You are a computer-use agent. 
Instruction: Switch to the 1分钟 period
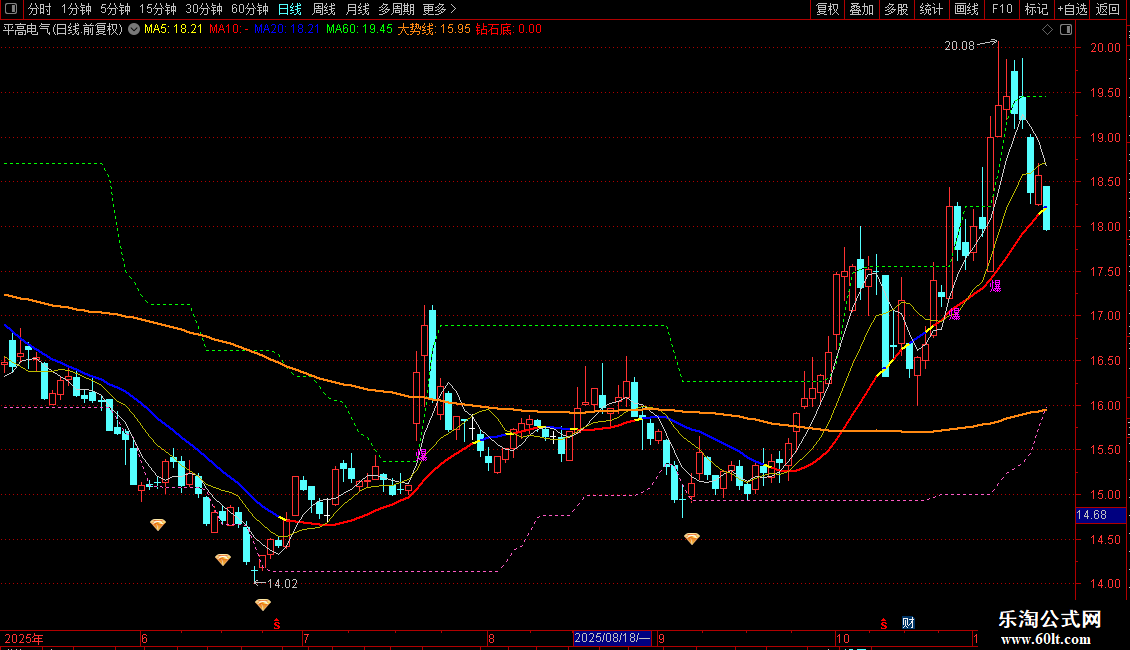tap(76, 9)
